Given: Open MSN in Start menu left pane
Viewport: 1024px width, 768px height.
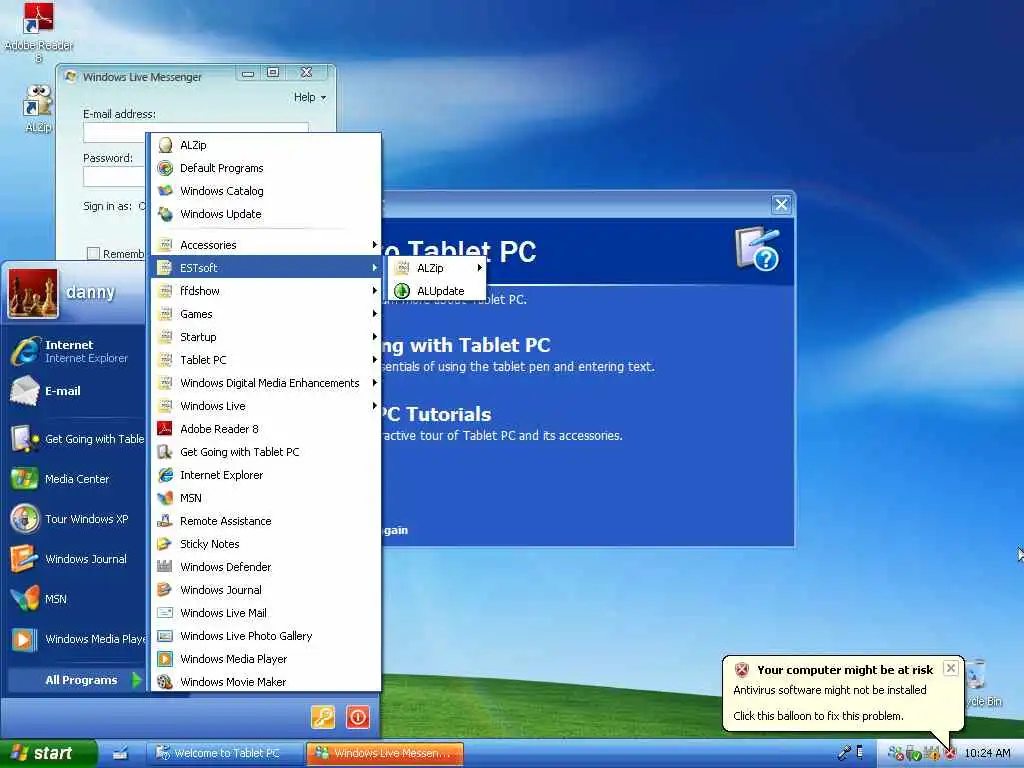Looking at the screenshot, I should (75, 599).
